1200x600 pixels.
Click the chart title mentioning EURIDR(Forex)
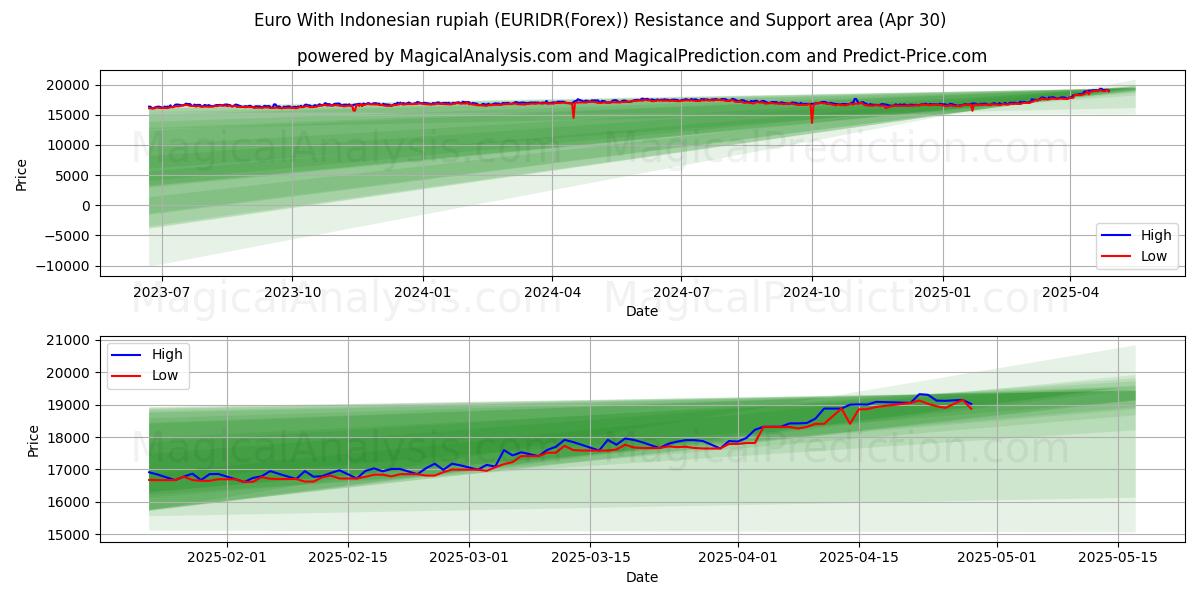[x=600, y=20]
